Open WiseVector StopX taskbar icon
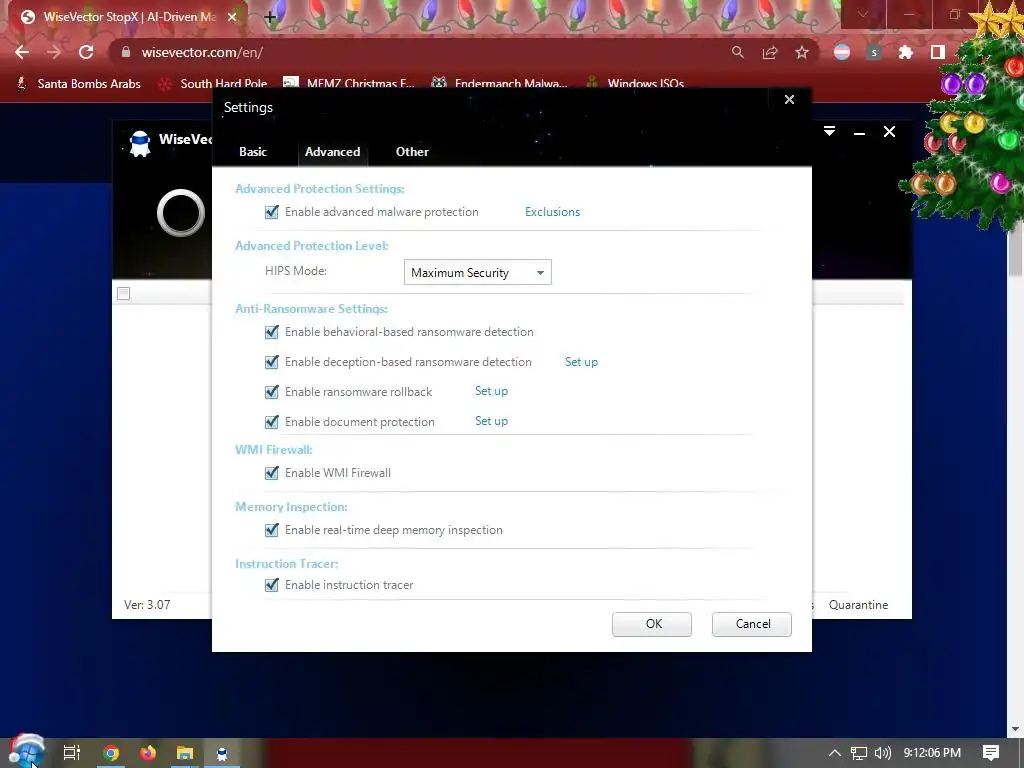 click(x=222, y=753)
